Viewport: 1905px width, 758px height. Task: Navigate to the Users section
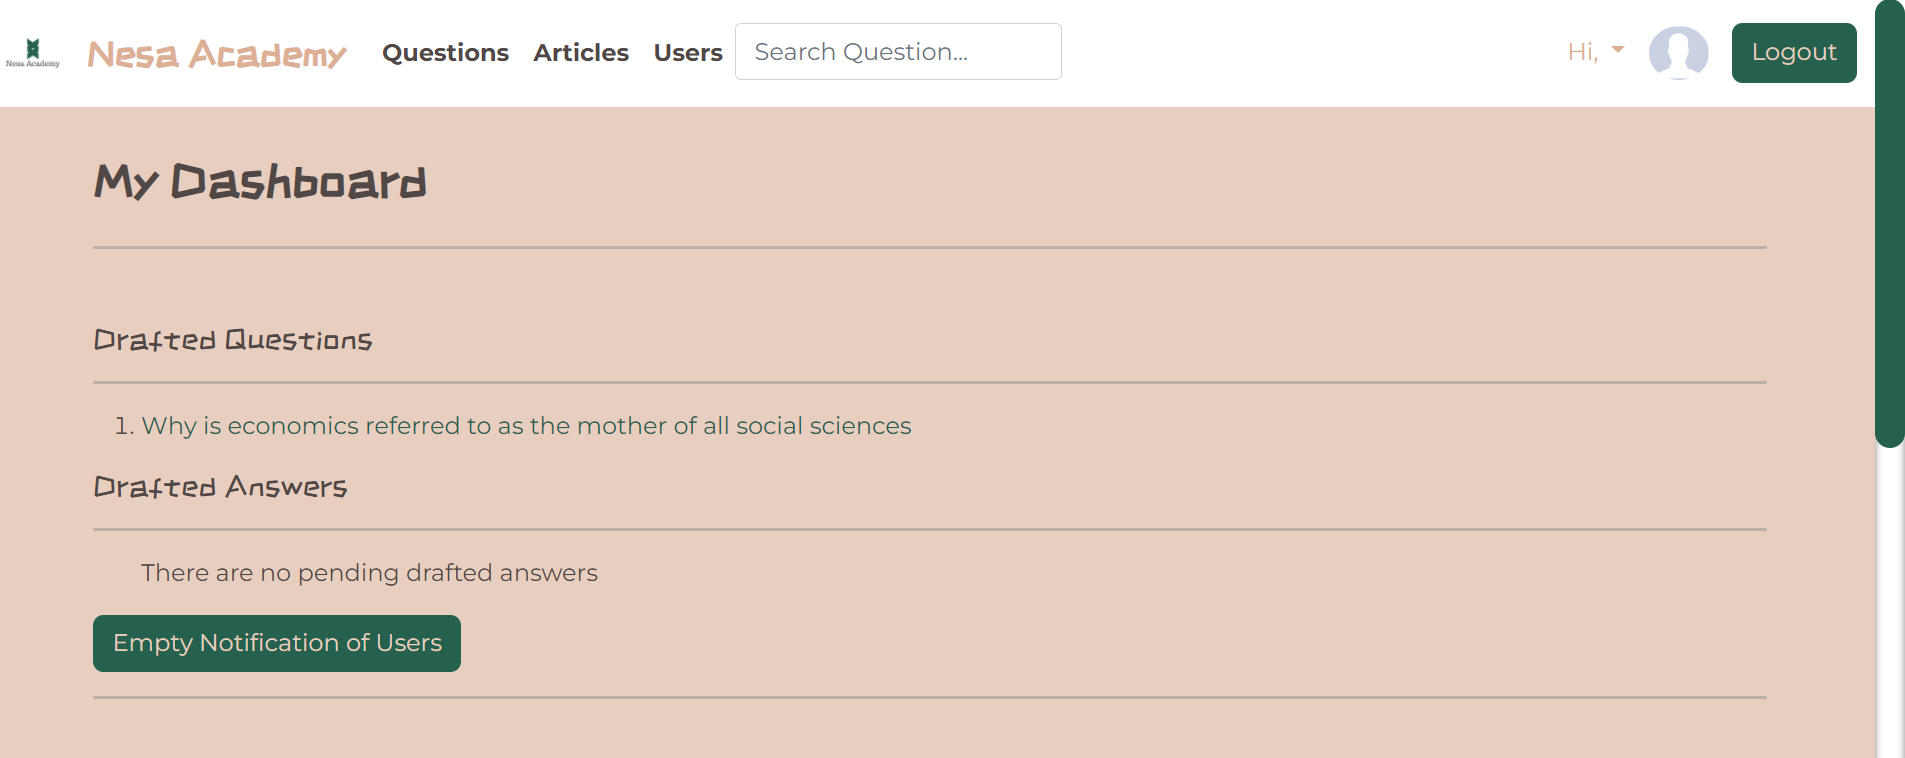pos(688,53)
